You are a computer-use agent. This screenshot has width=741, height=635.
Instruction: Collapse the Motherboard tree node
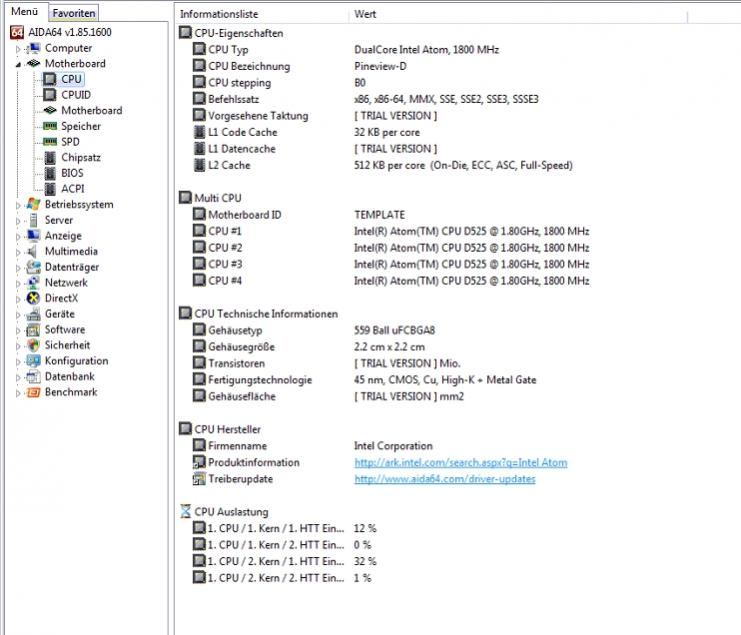click(x=18, y=64)
